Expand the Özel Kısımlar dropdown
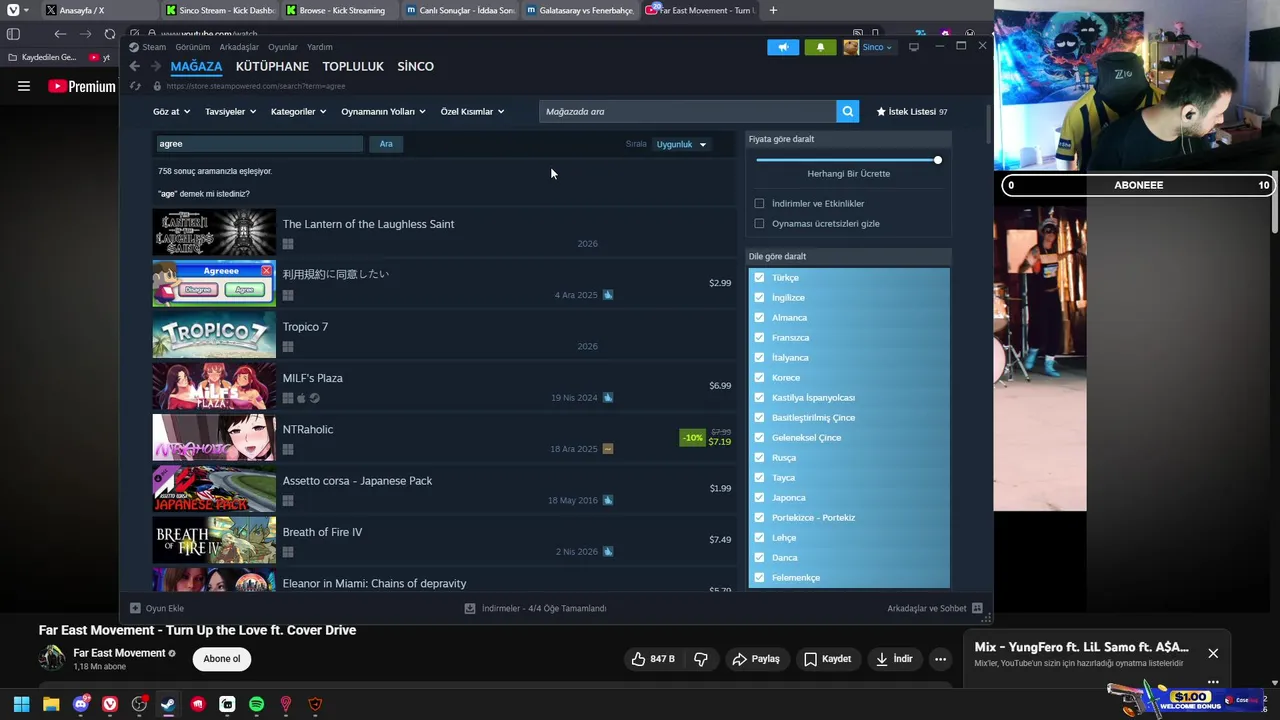The width and height of the screenshot is (1280, 720). [472, 111]
